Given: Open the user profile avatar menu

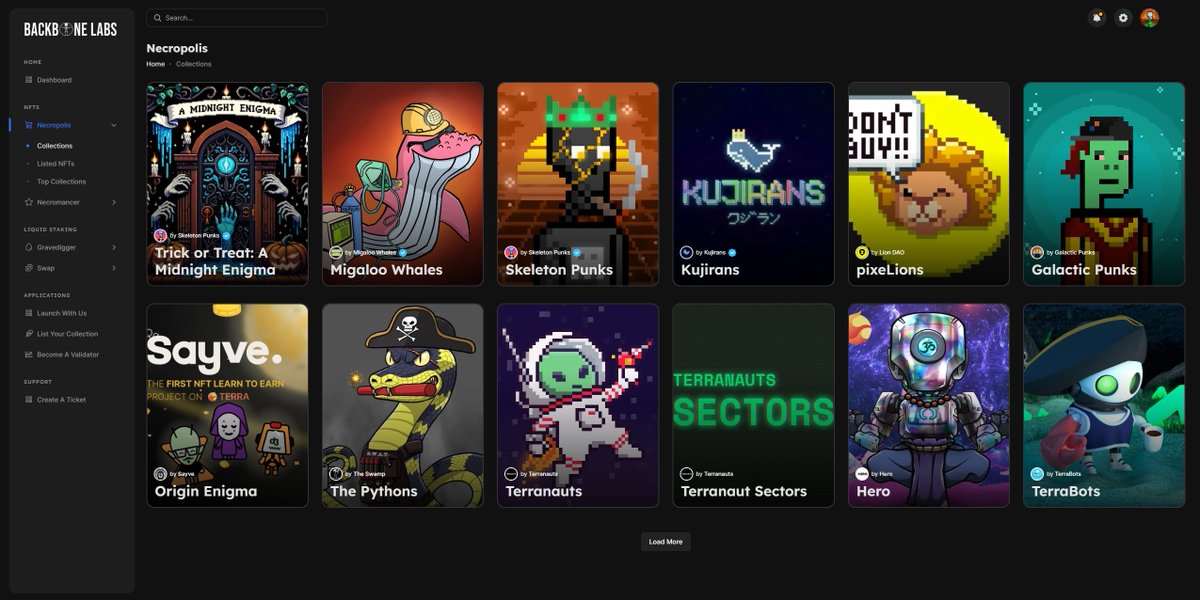Looking at the screenshot, I should click(x=1150, y=17).
